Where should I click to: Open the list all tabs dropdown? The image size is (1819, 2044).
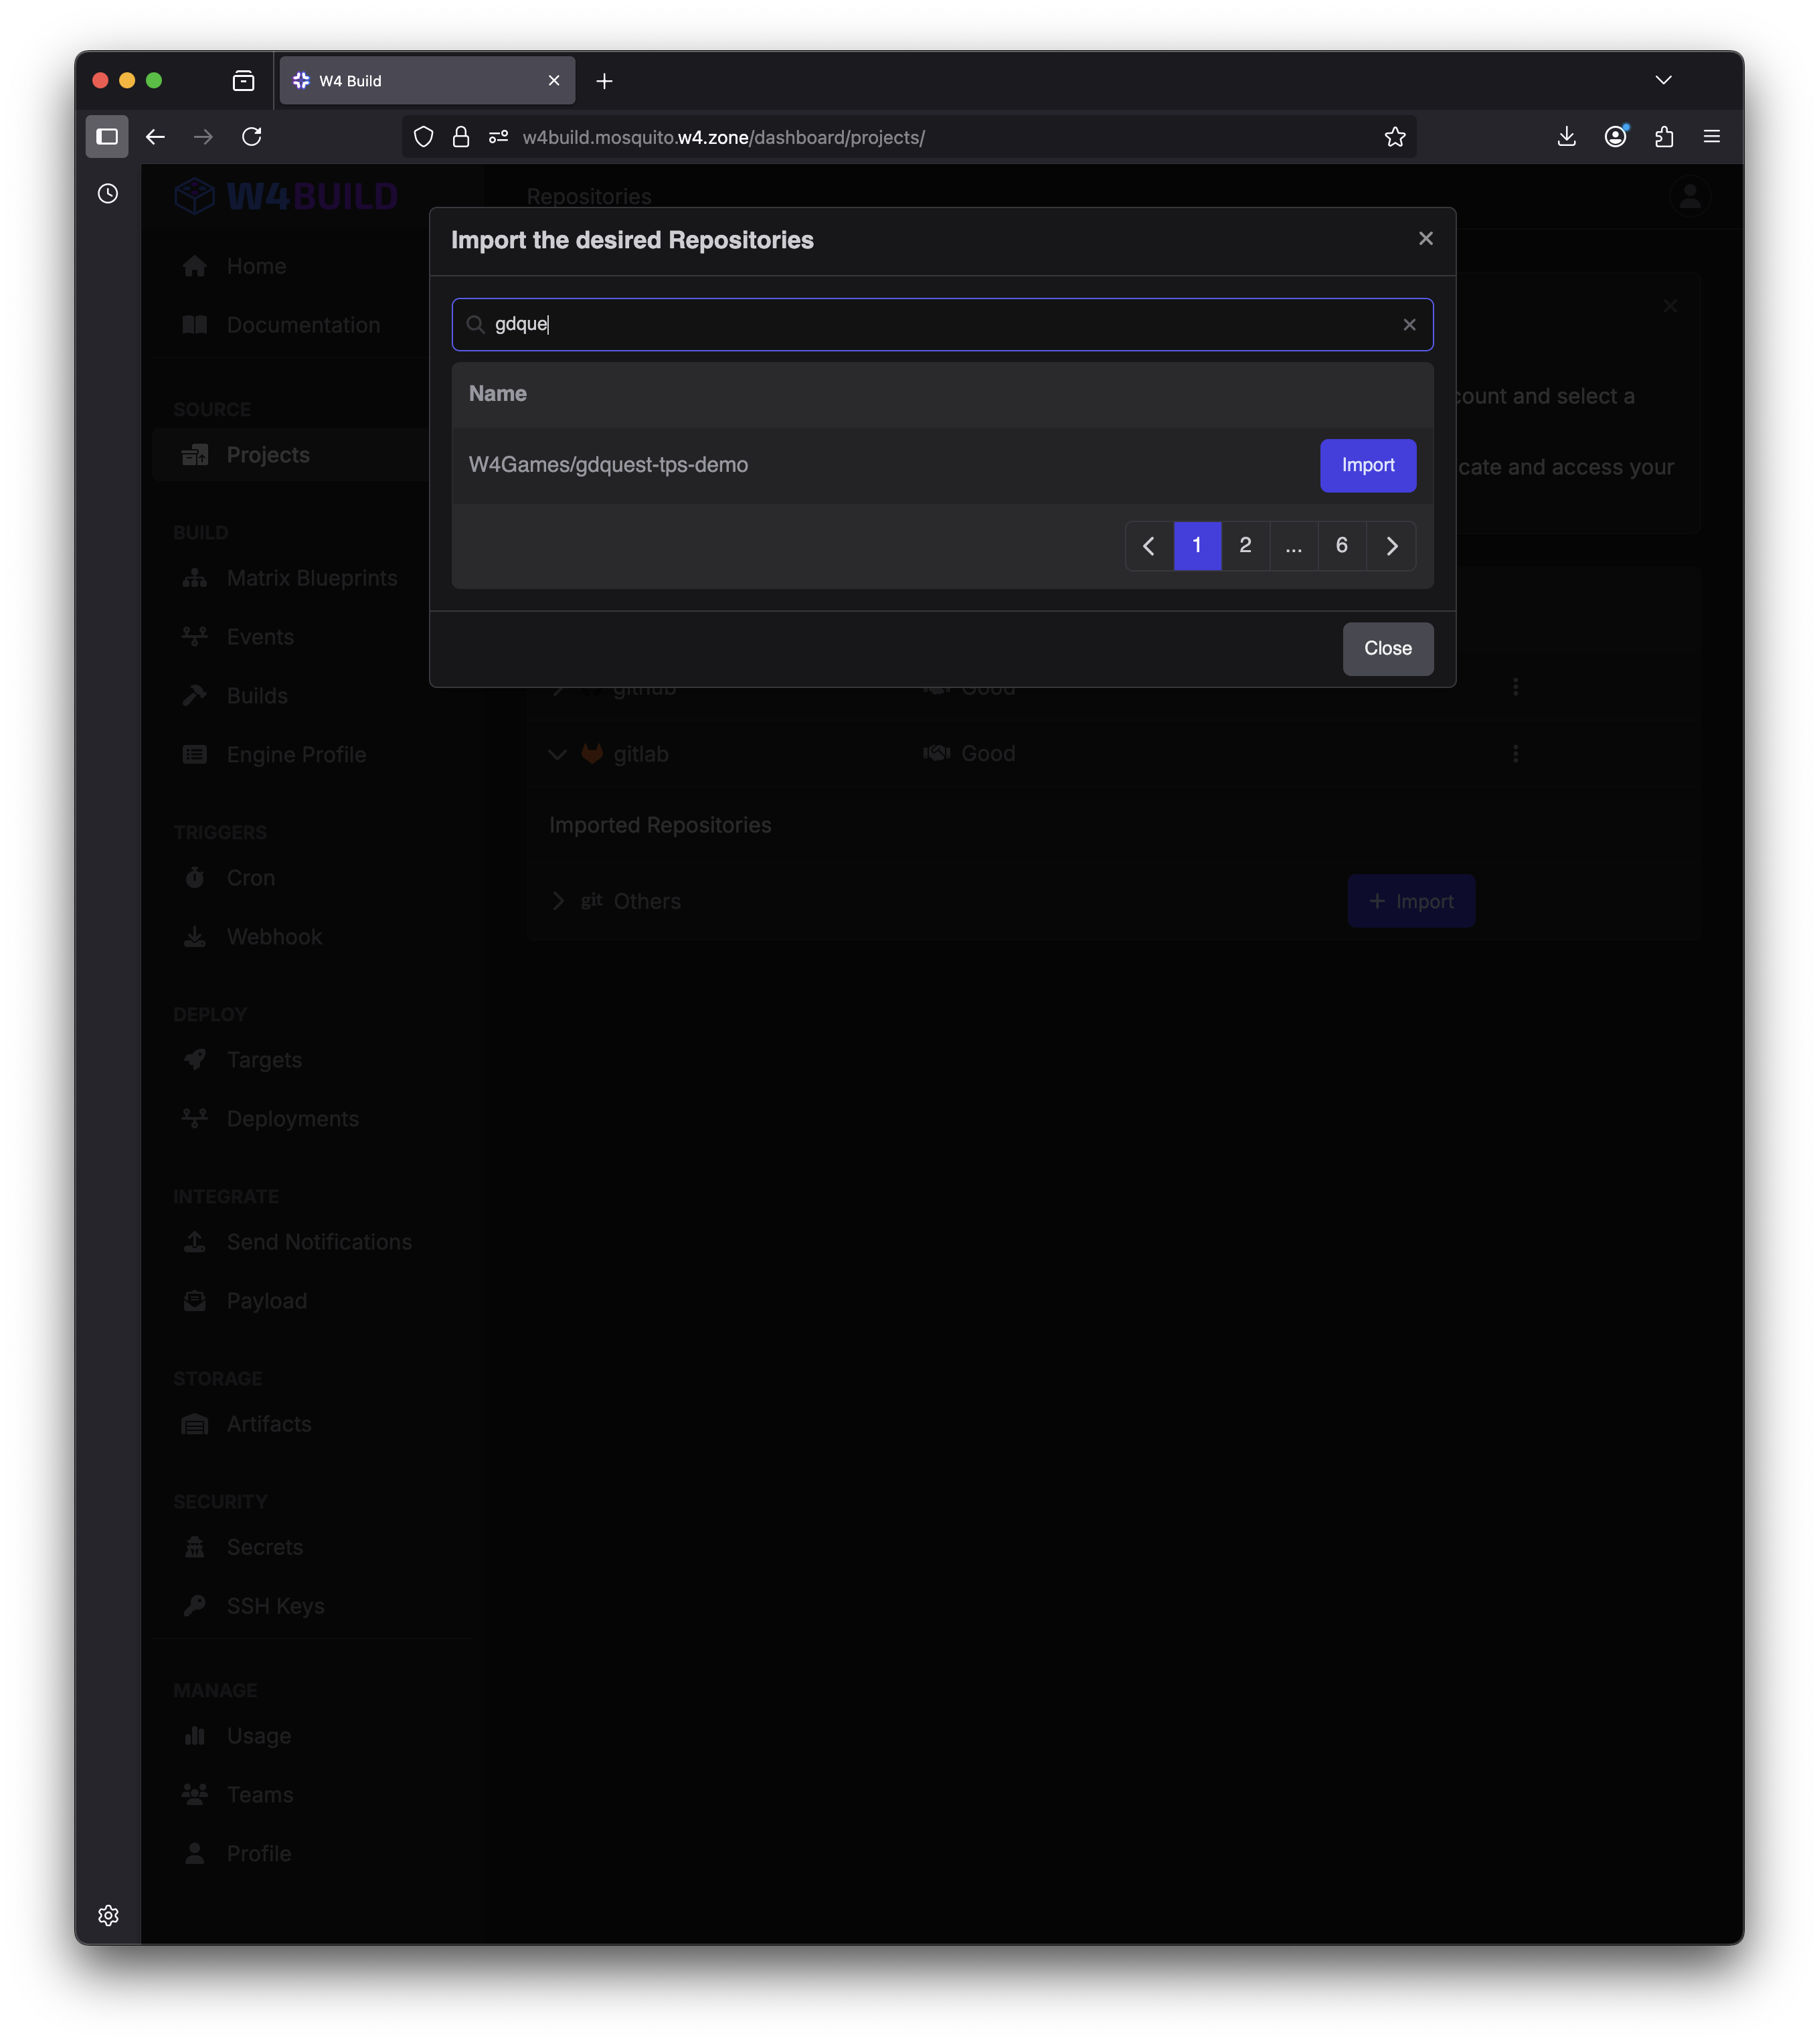click(x=1663, y=80)
